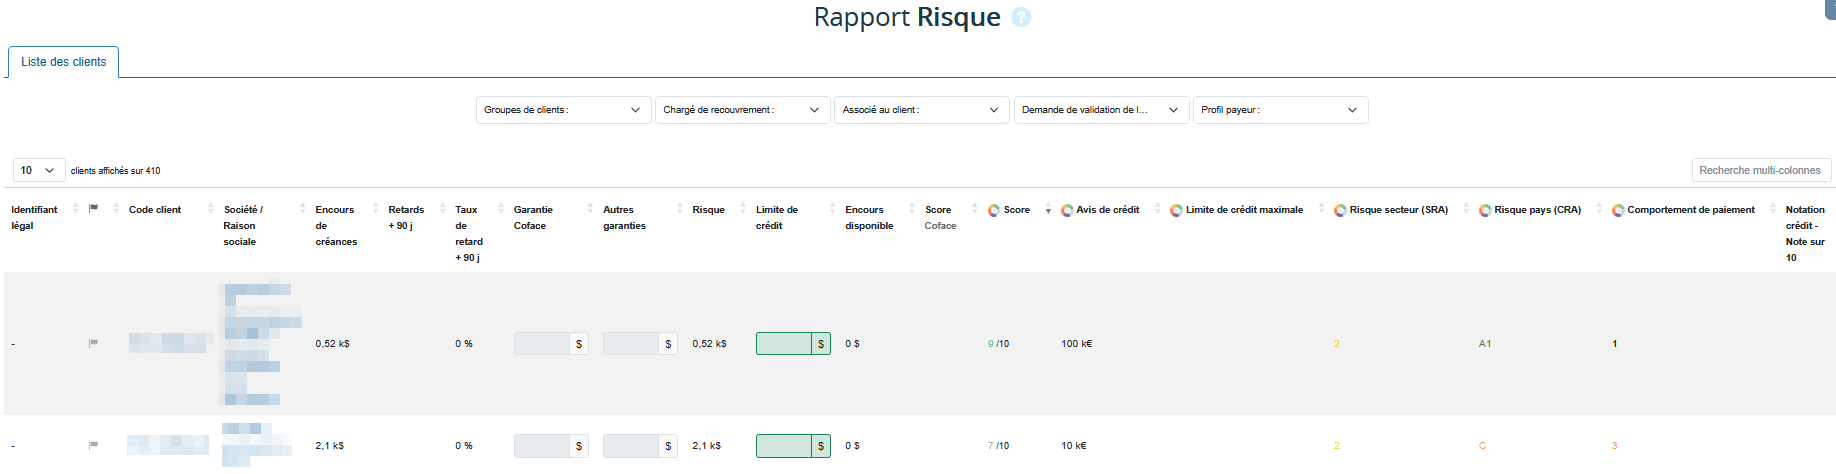Screen dimensions: 1836x474
Task: Click the second row's Garantie Coface input
Action: pos(541,446)
